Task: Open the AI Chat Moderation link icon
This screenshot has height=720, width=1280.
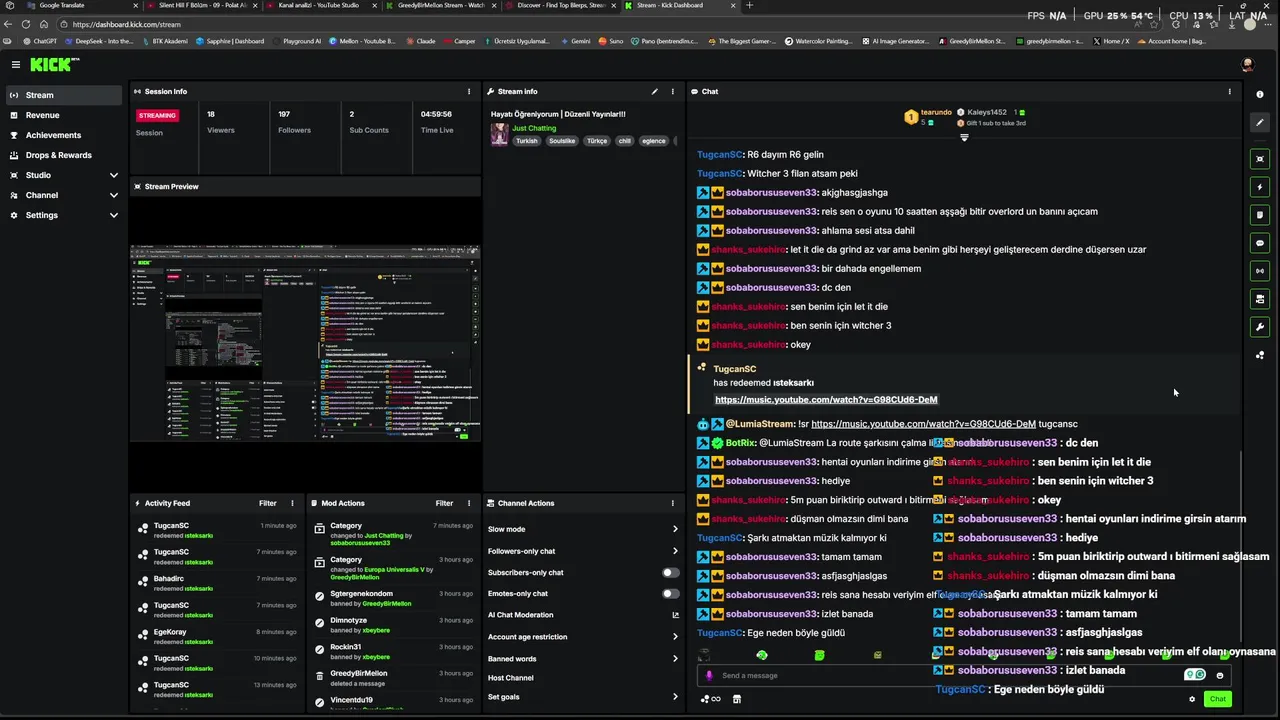Action: coord(675,615)
